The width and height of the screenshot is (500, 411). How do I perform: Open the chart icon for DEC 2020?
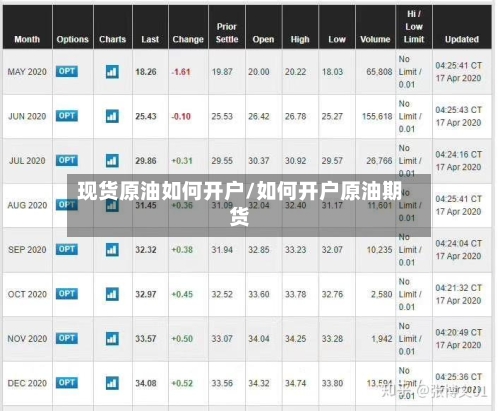click(112, 383)
